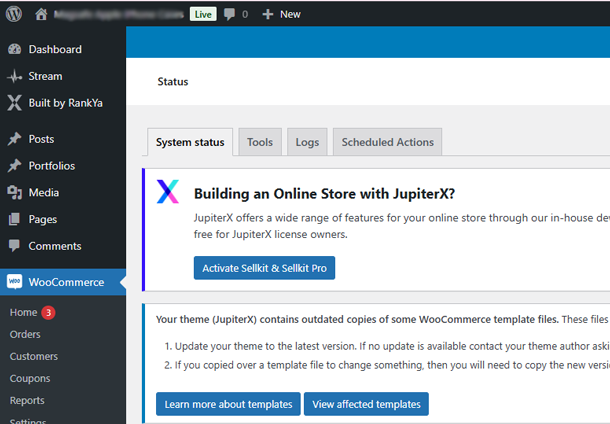
Task: Click the blurred site name link
Action: click(119, 14)
